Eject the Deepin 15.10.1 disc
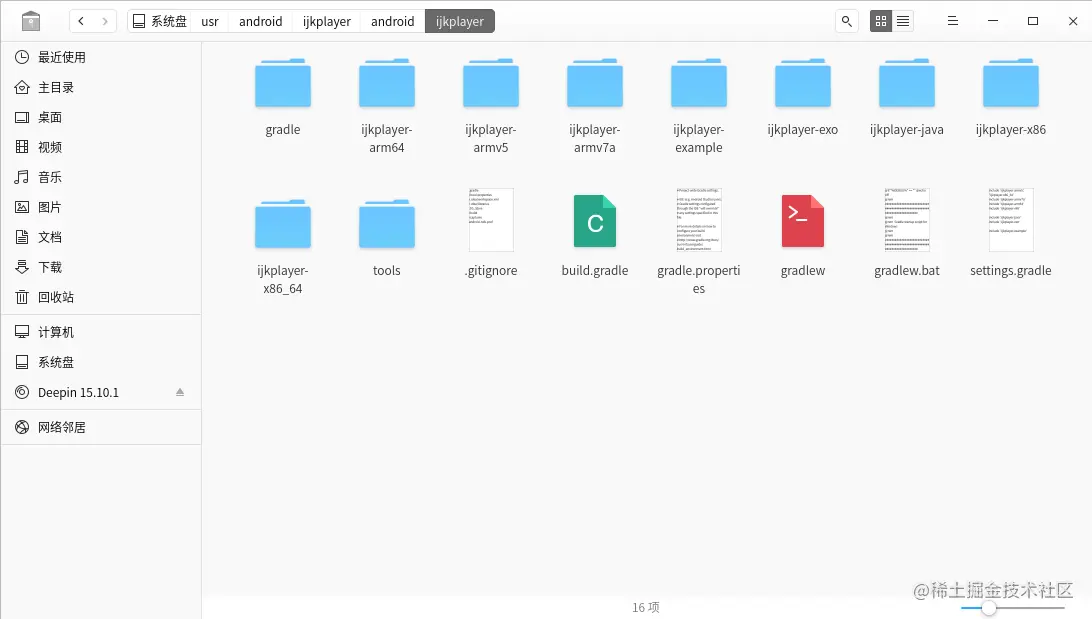The height and width of the screenshot is (619, 1092). click(180, 392)
